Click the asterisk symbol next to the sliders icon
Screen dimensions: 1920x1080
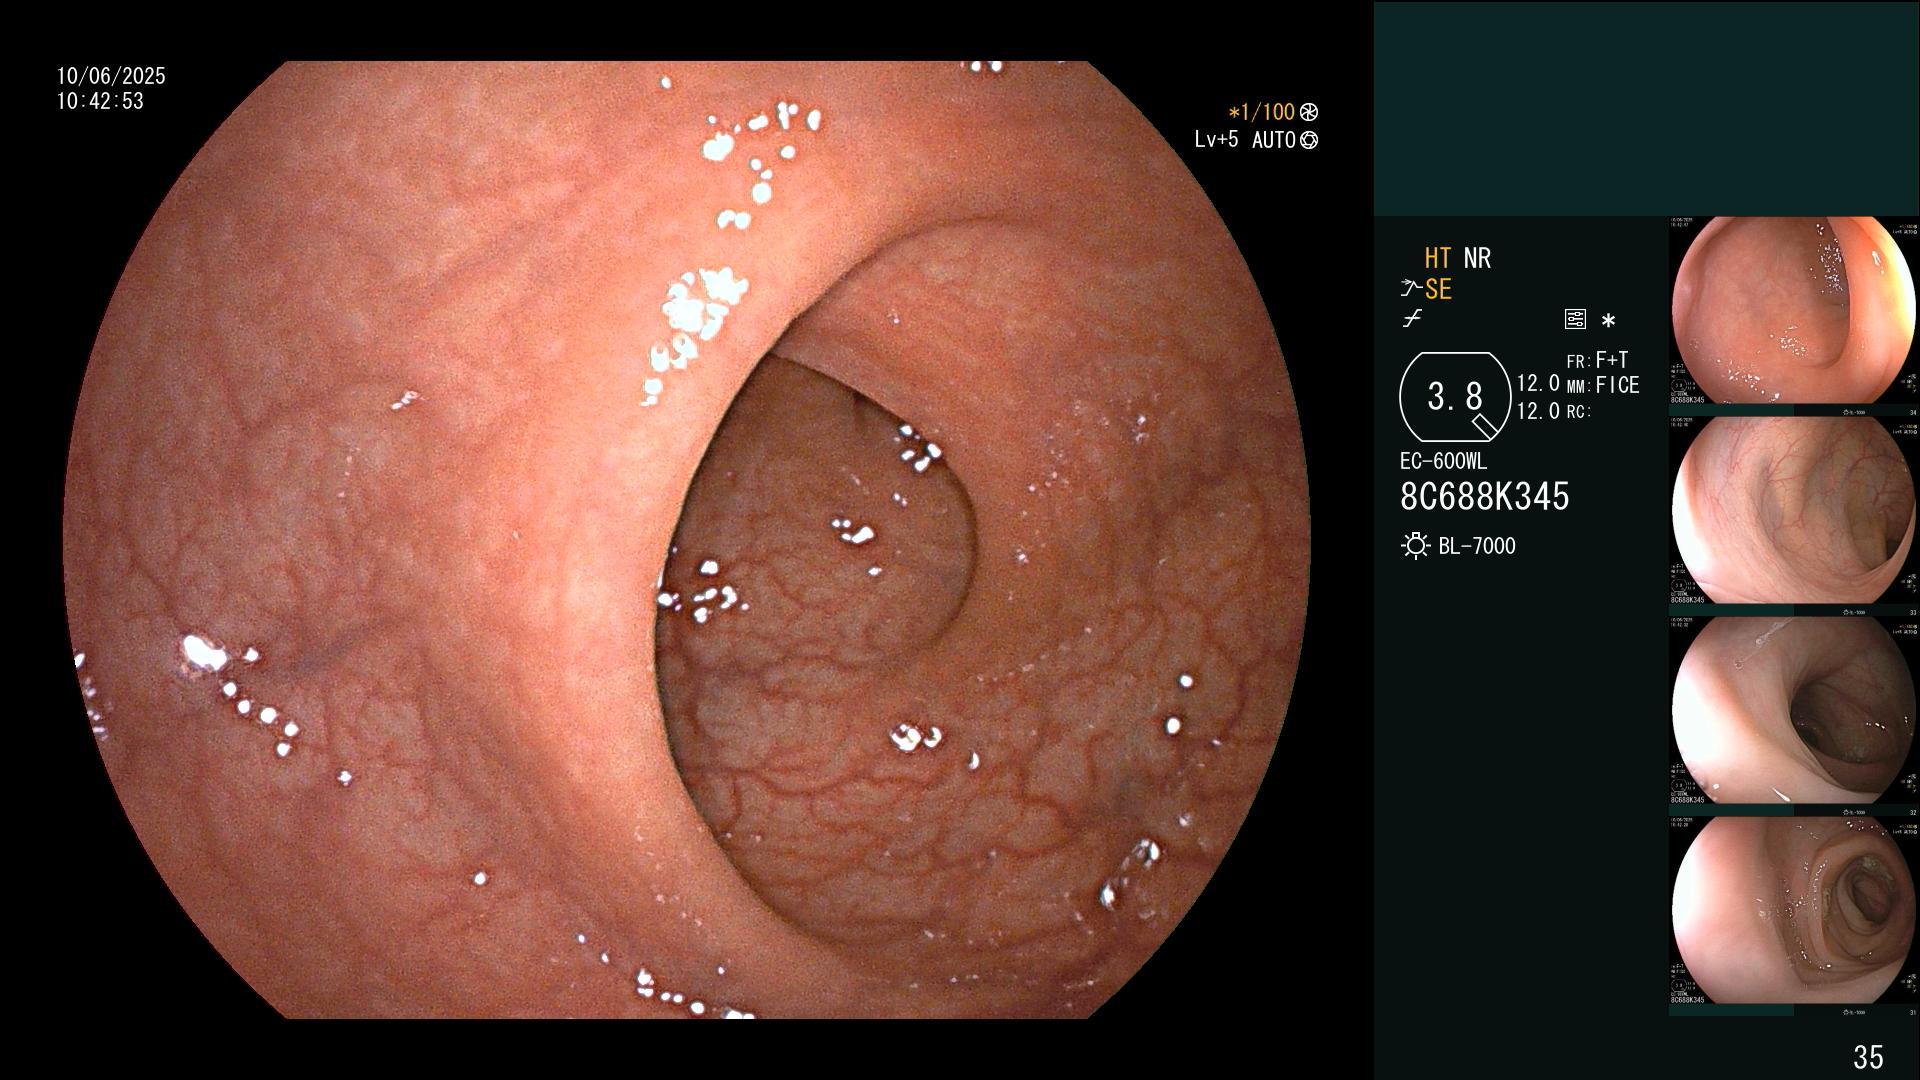click(x=1608, y=320)
